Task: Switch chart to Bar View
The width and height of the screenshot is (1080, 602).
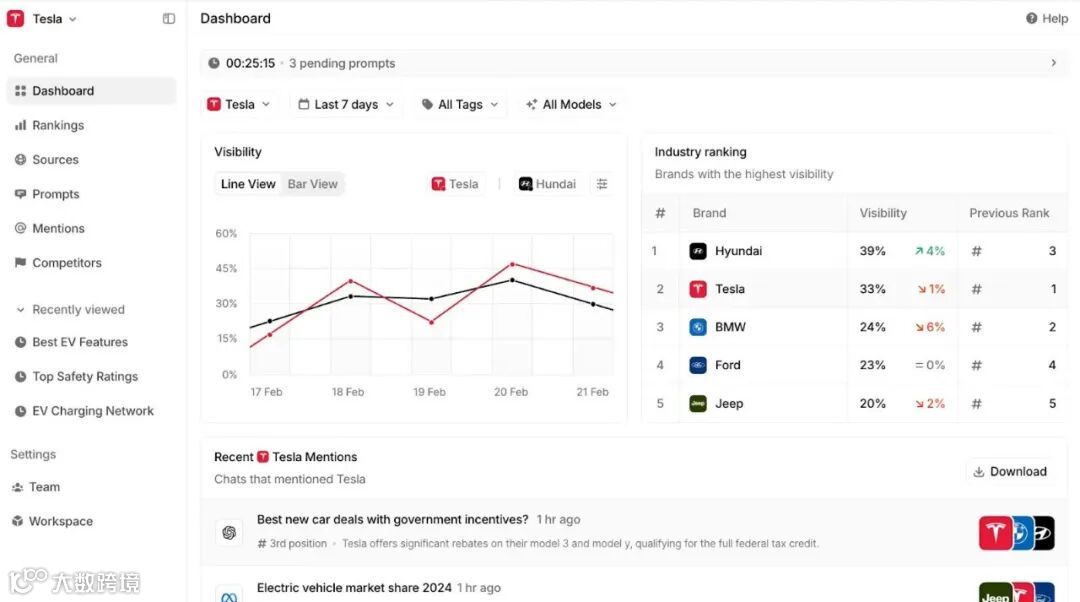Action: [312, 184]
